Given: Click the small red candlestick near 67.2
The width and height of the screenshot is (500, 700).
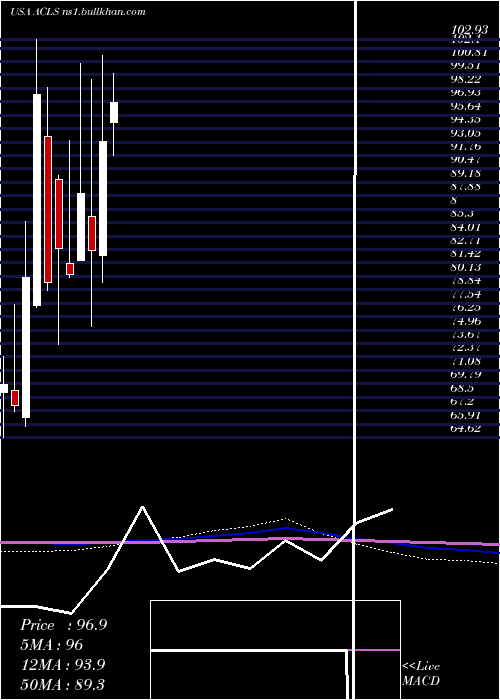Looking at the screenshot, I should pos(15,398).
